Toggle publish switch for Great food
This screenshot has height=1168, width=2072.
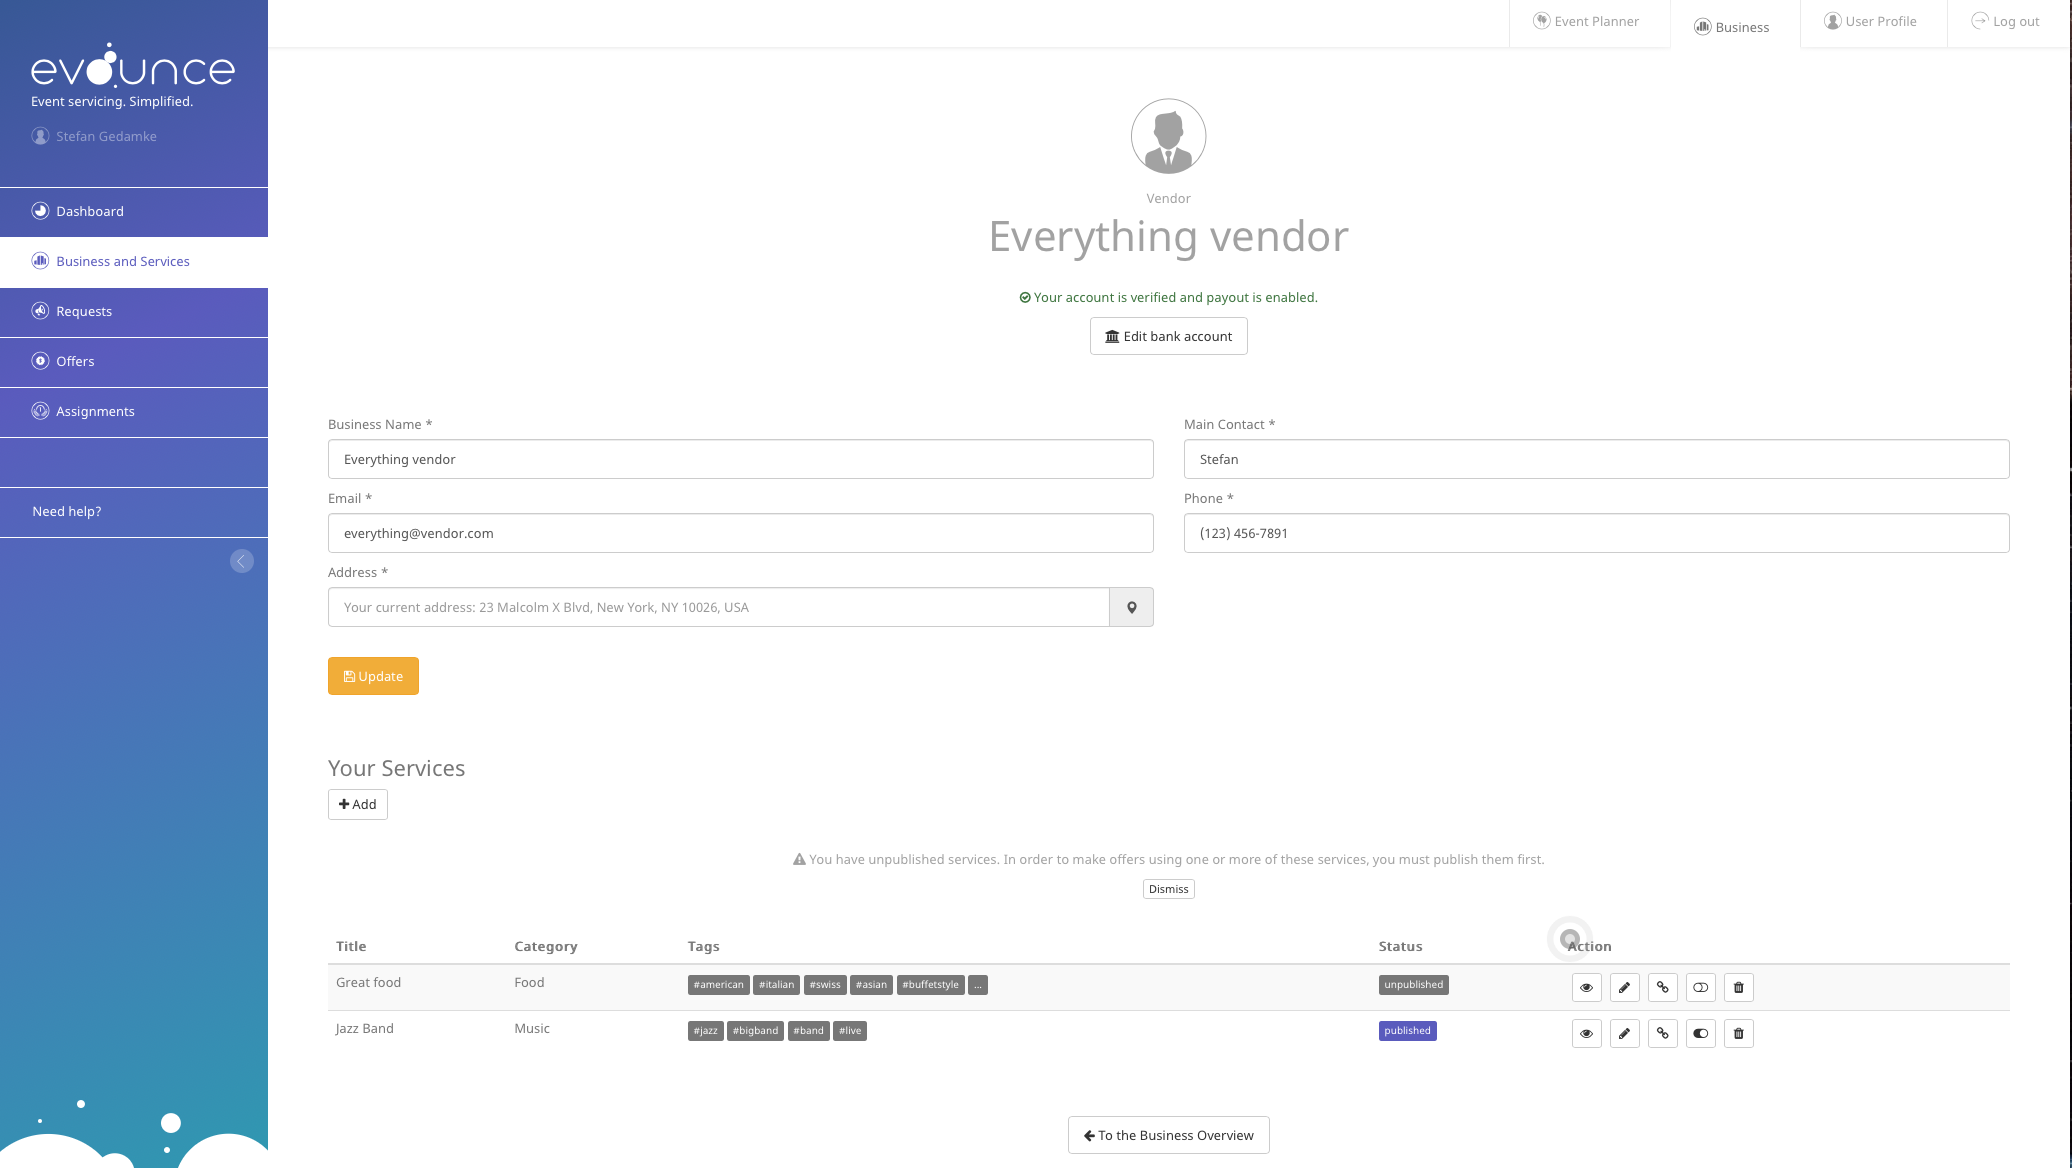pyautogui.click(x=1700, y=987)
